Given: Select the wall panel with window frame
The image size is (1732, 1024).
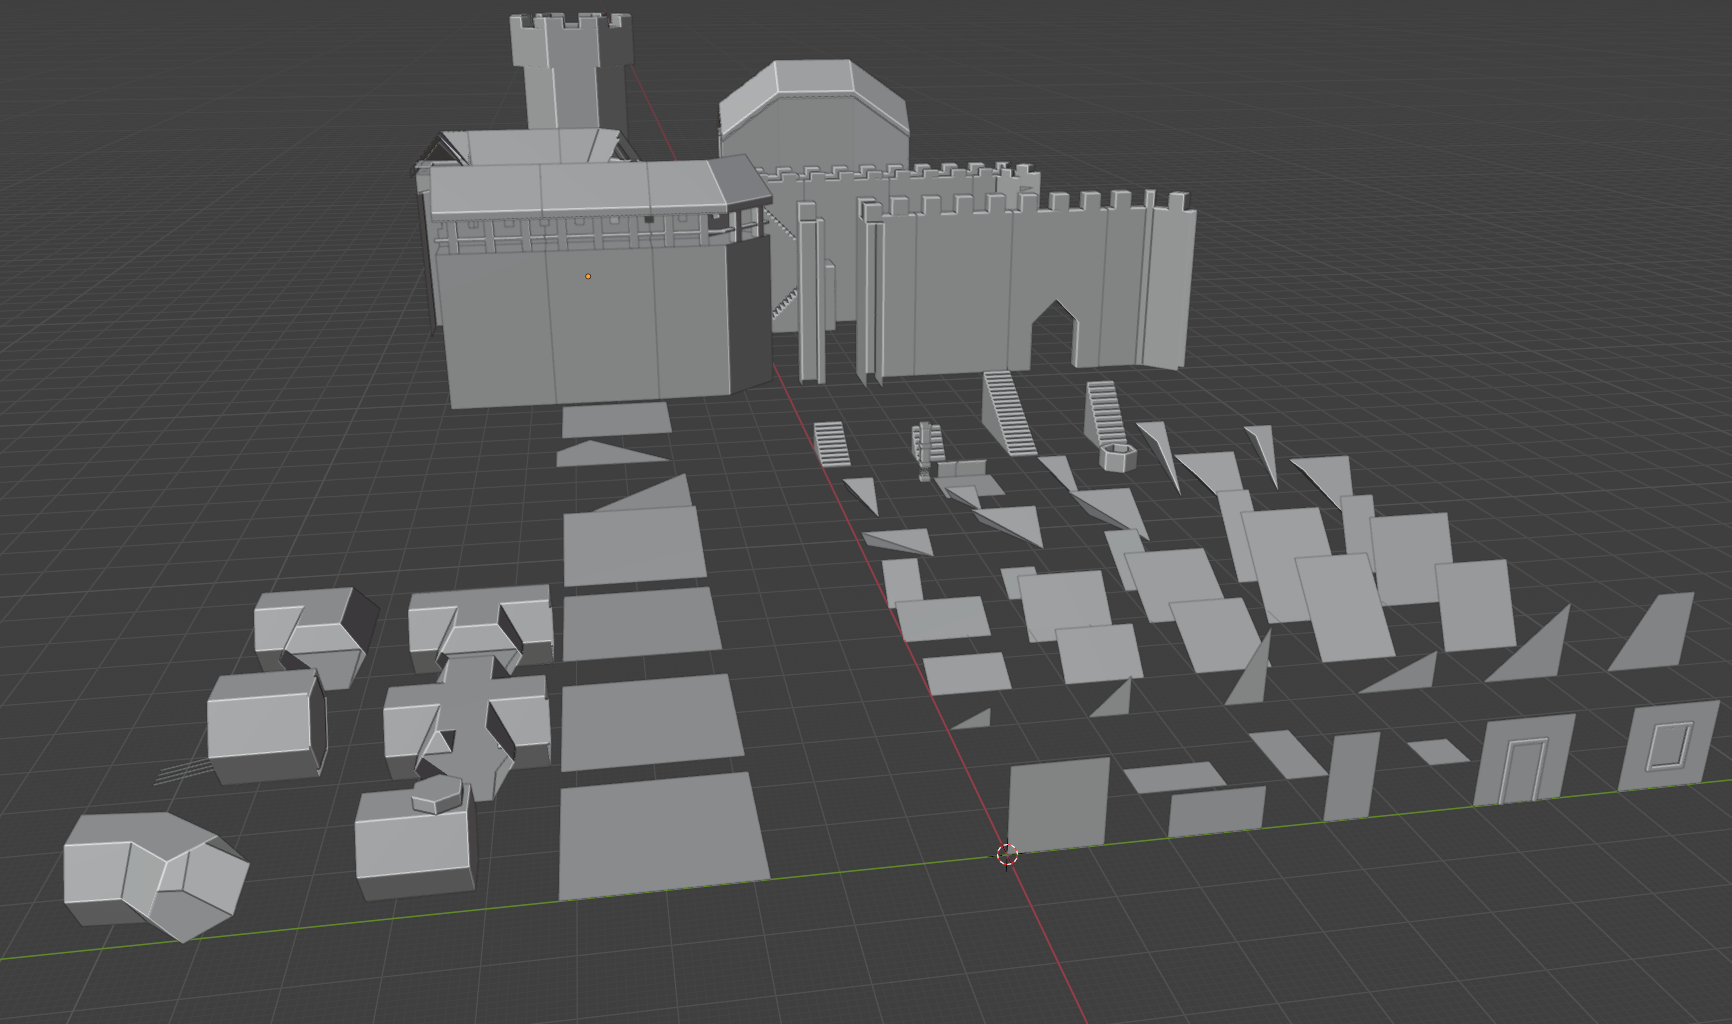Looking at the screenshot, I should (x=1671, y=745).
